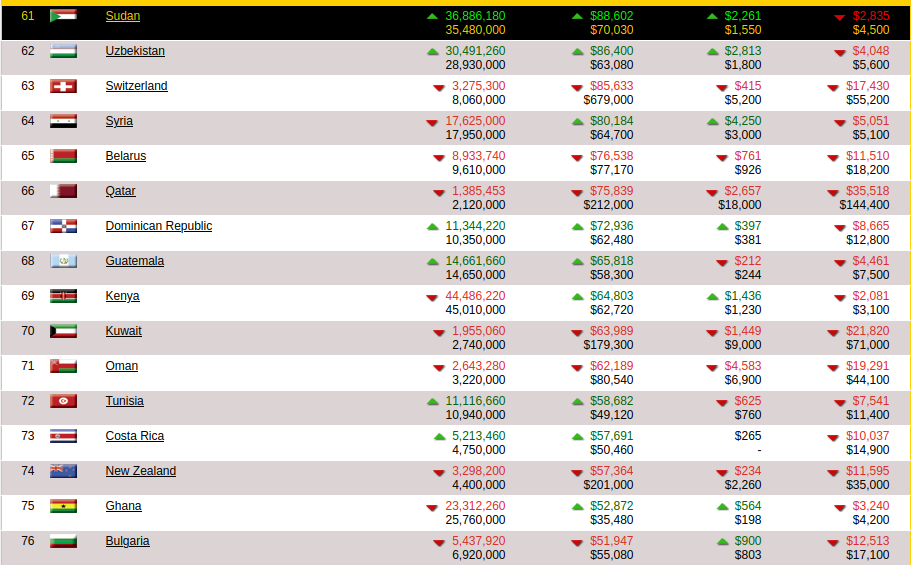
Task: Click the Tunisia flag icon
Action: tap(64, 401)
